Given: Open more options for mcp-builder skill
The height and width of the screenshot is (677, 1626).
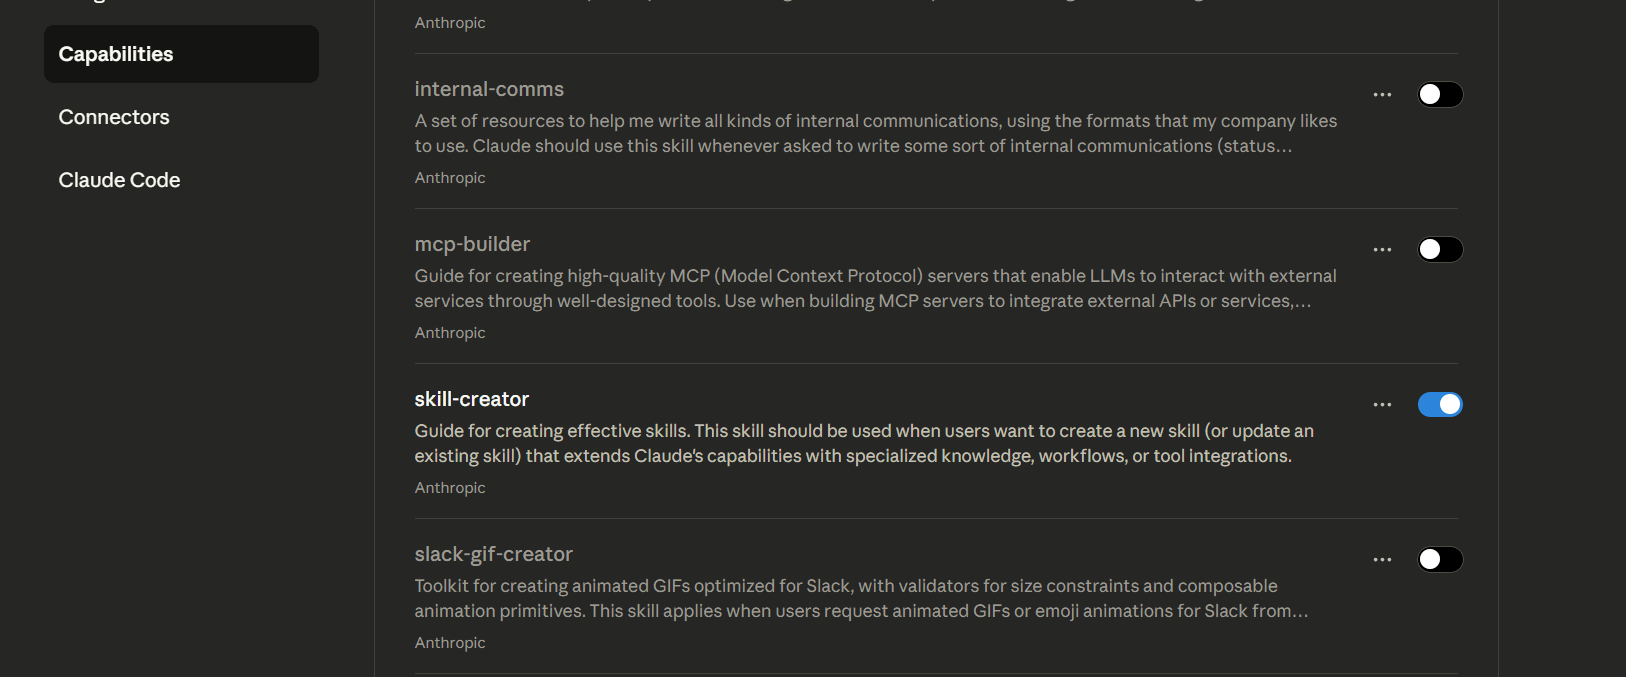Looking at the screenshot, I should [1382, 250].
